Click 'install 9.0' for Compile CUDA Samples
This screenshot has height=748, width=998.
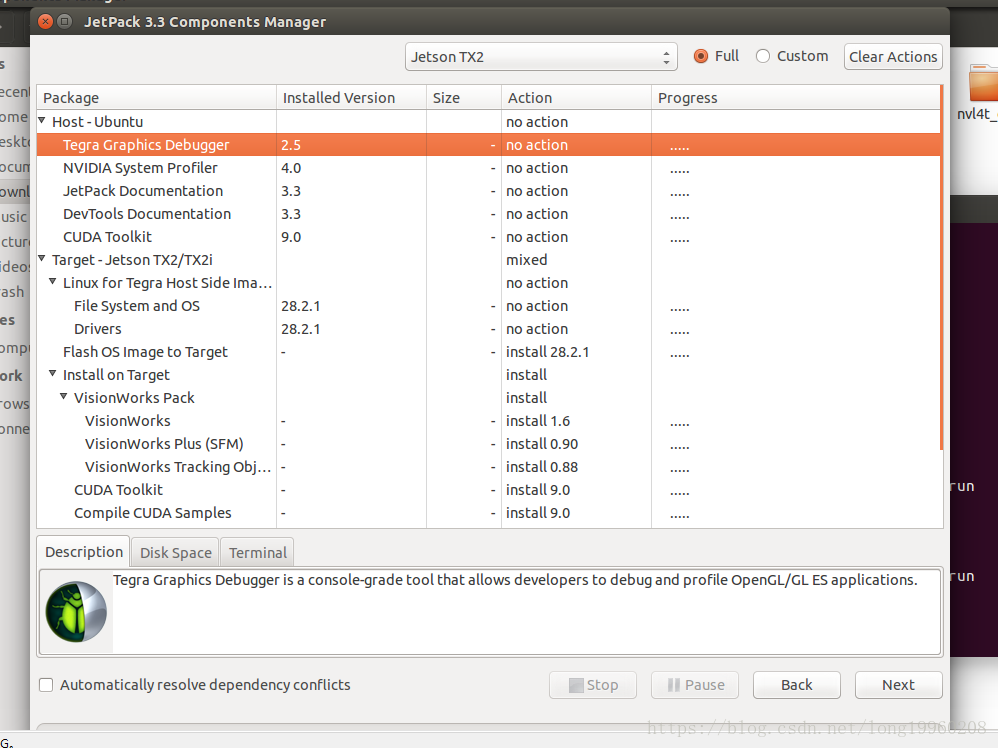point(576,513)
